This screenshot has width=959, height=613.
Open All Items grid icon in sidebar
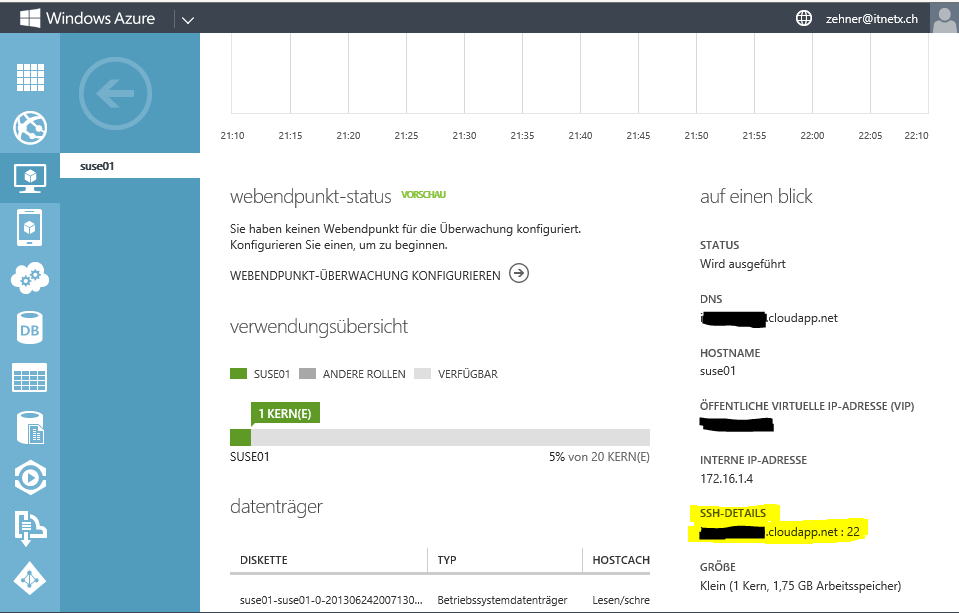30,77
